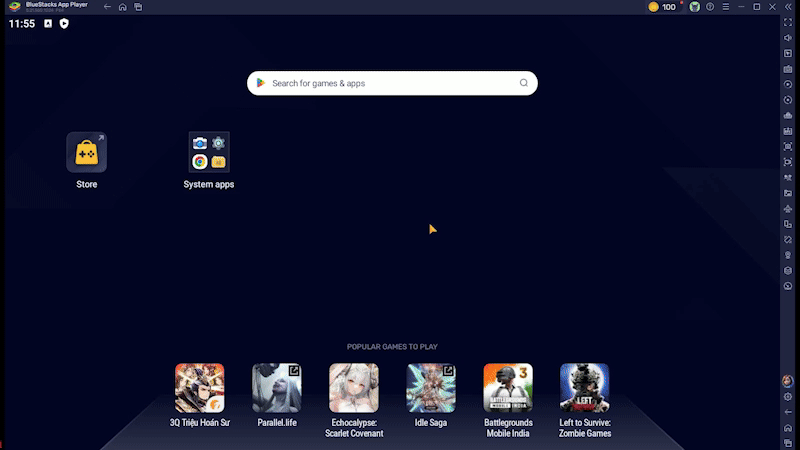Click the stacked layers sidebar icon
Viewport: 800px width, 450px height.
[x=788, y=271]
